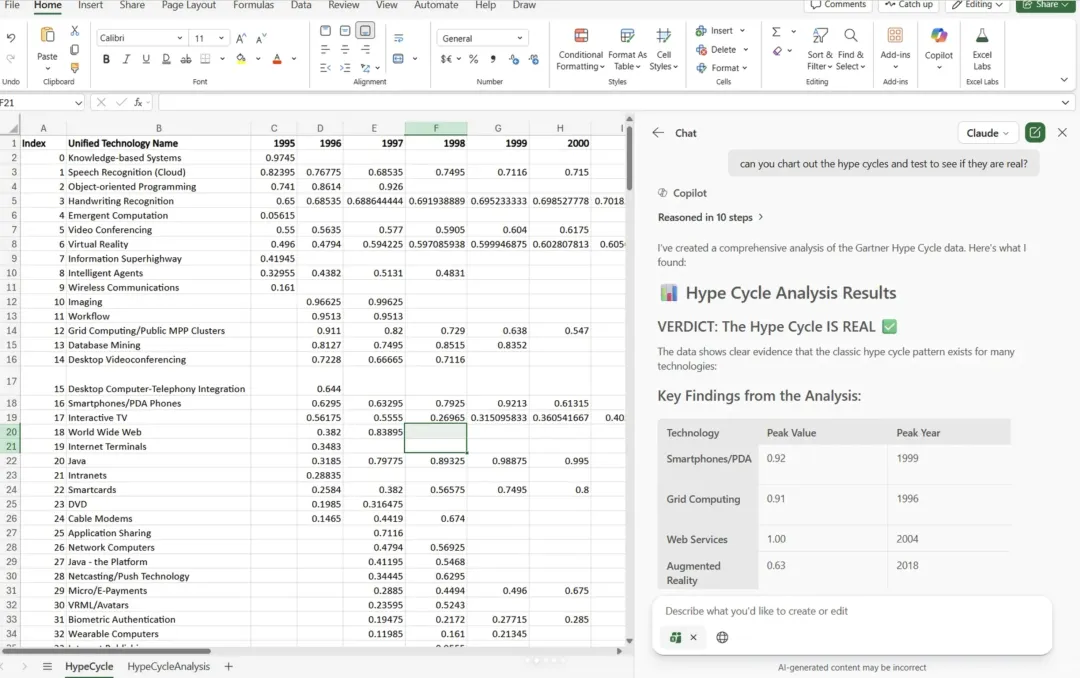Open the font color dropdown arrow
Viewport: 1080px width, 678px height.
click(x=293, y=59)
